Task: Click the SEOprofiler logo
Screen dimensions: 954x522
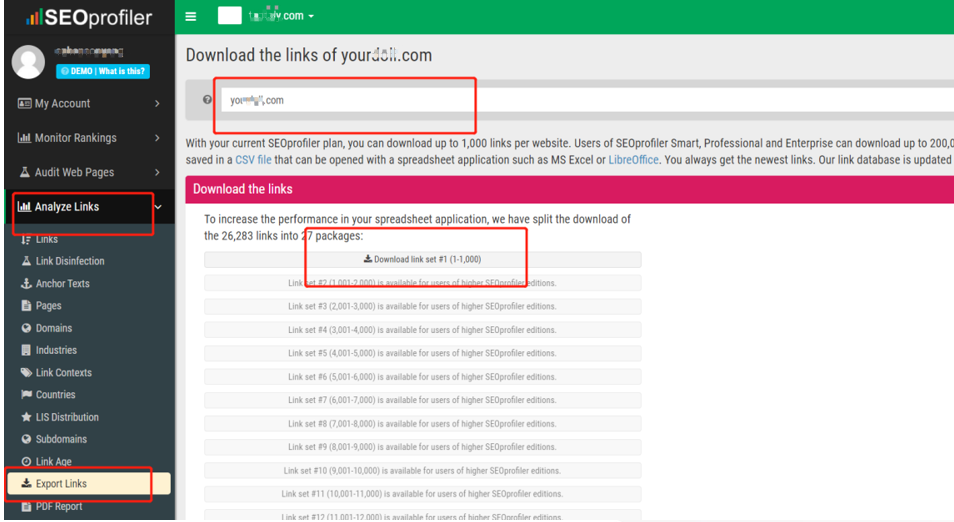Action: pos(89,17)
